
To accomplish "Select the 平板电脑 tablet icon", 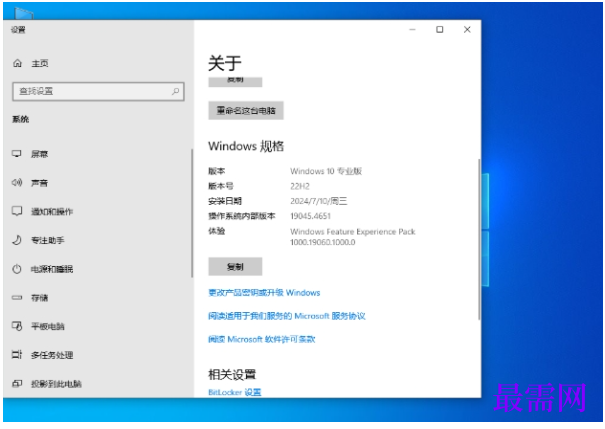I will point(17,326).
